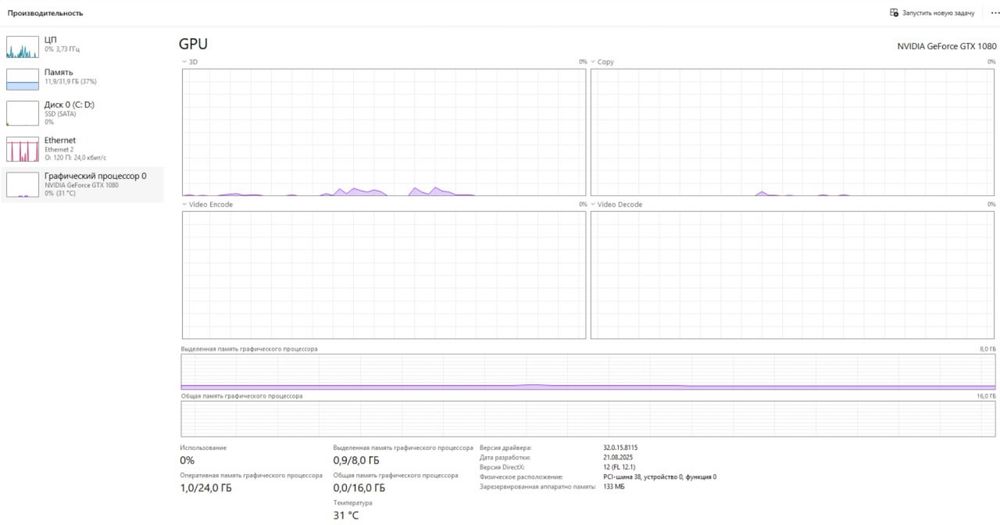Click the Версия драйвера label
This screenshot has width=1000, height=525.
pos(506,448)
